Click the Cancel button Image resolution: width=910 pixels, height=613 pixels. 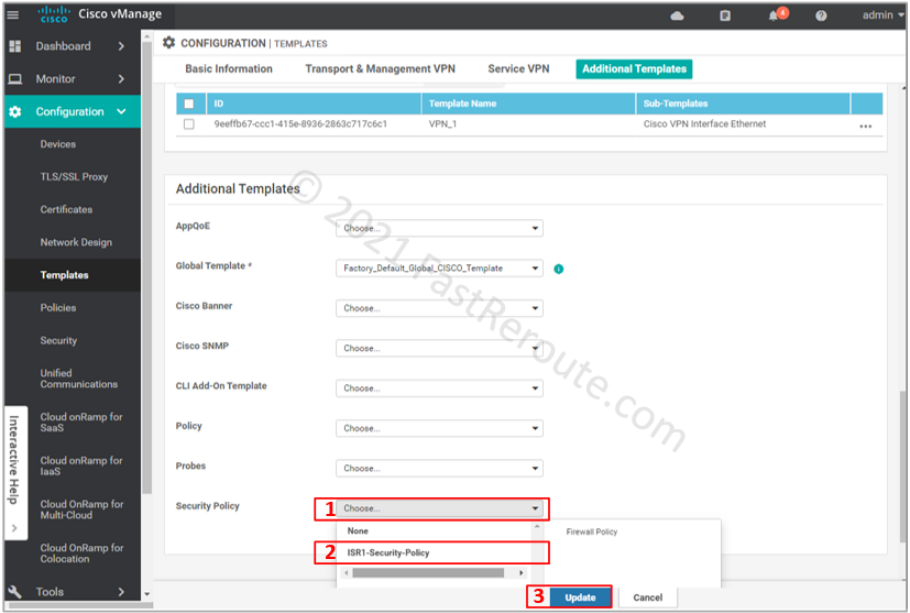648,597
